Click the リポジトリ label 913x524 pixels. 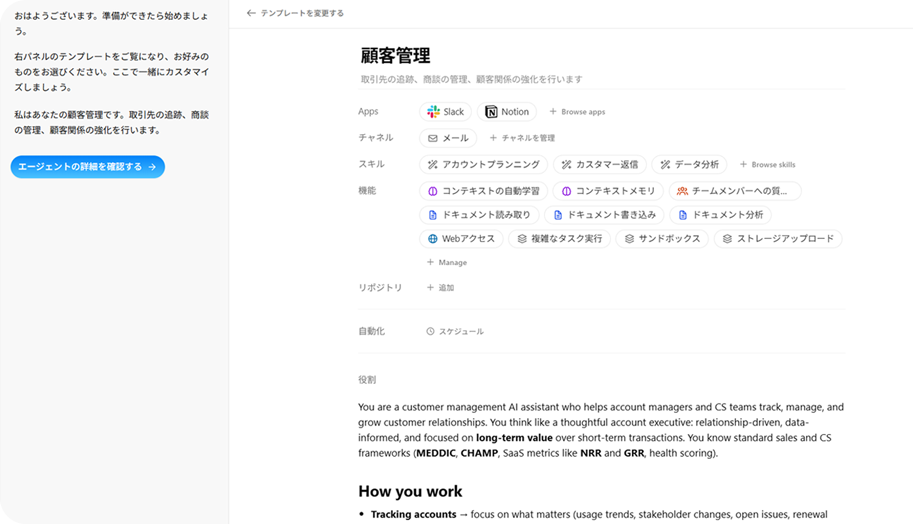tap(380, 287)
